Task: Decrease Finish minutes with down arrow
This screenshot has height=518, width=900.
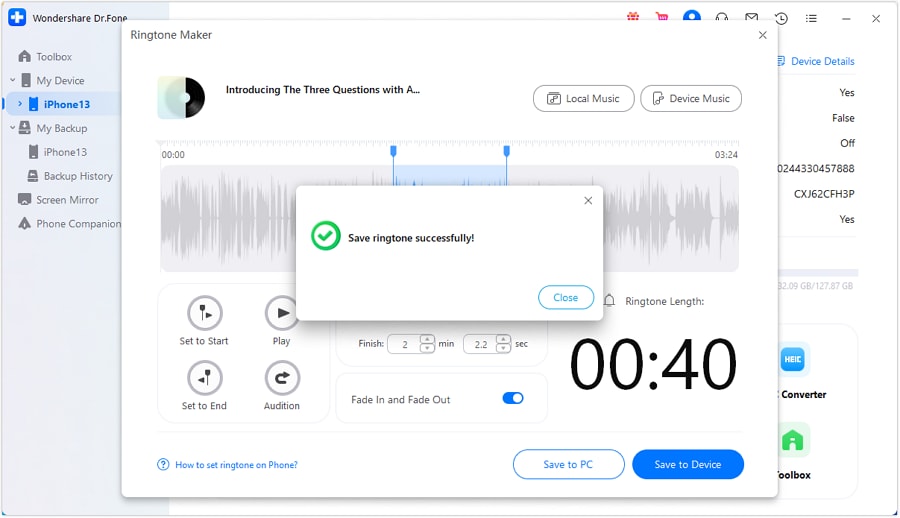Action: click(x=427, y=348)
